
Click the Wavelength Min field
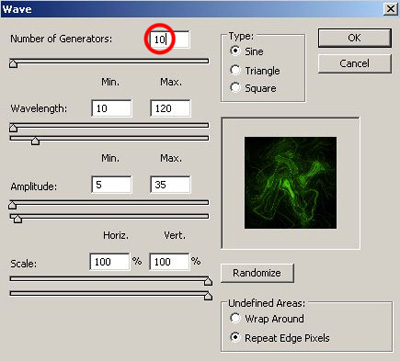[x=111, y=108]
